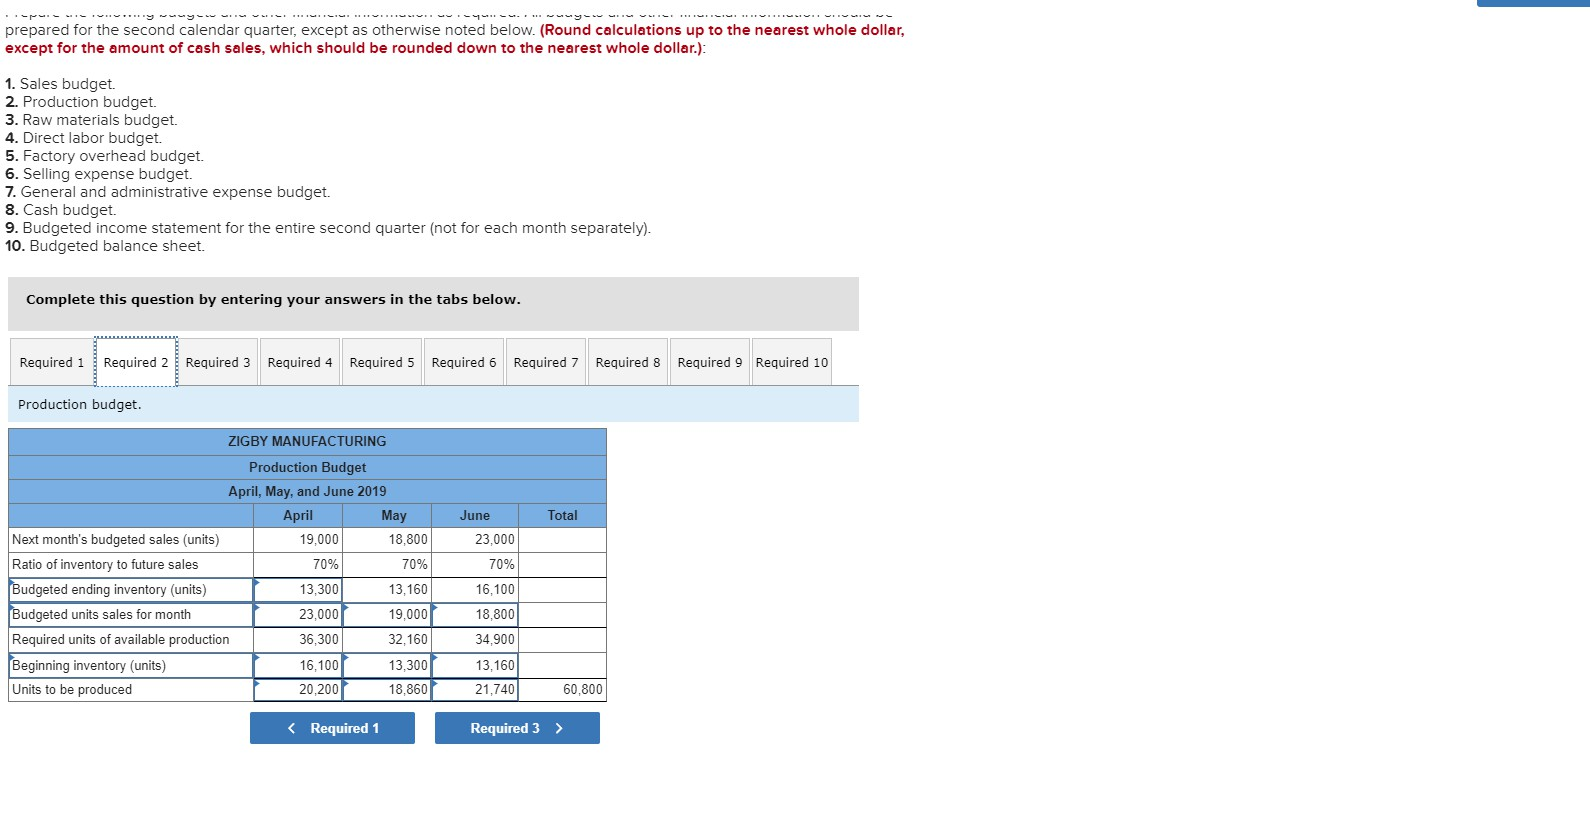The height and width of the screenshot is (818, 1590).
Task: Click the April column header
Action: [x=298, y=515]
